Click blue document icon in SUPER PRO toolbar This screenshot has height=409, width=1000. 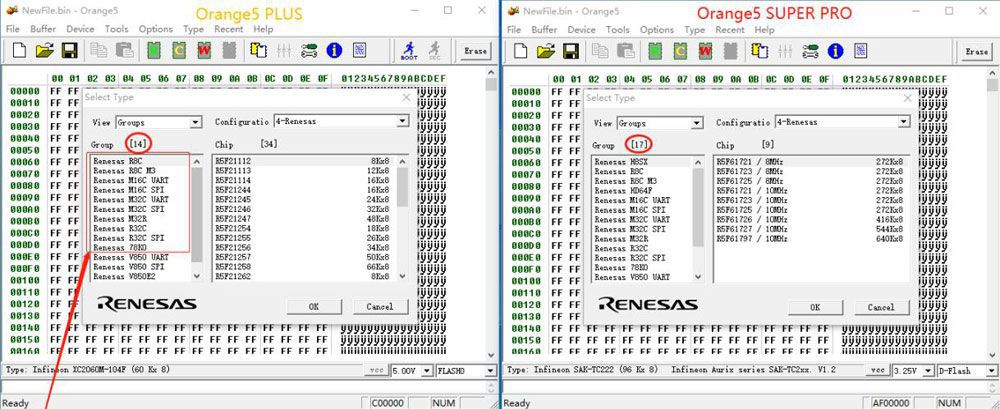point(861,51)
